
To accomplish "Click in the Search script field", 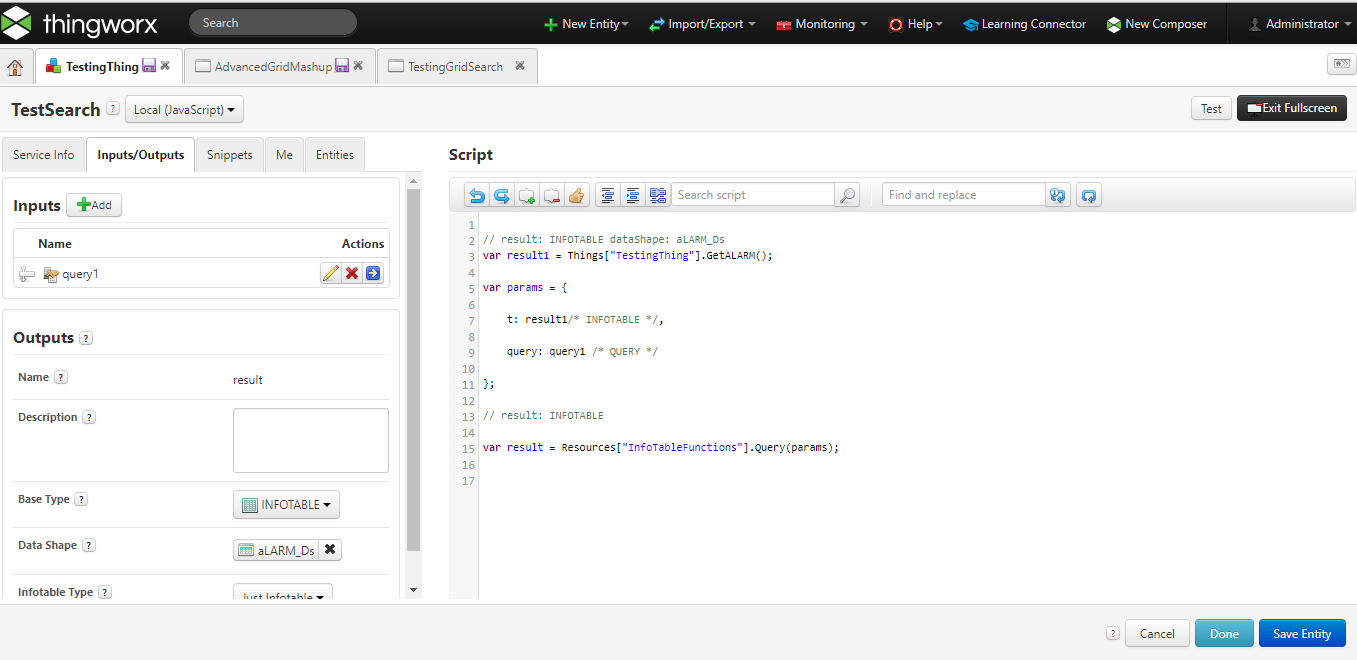I will tap(752, 194).
